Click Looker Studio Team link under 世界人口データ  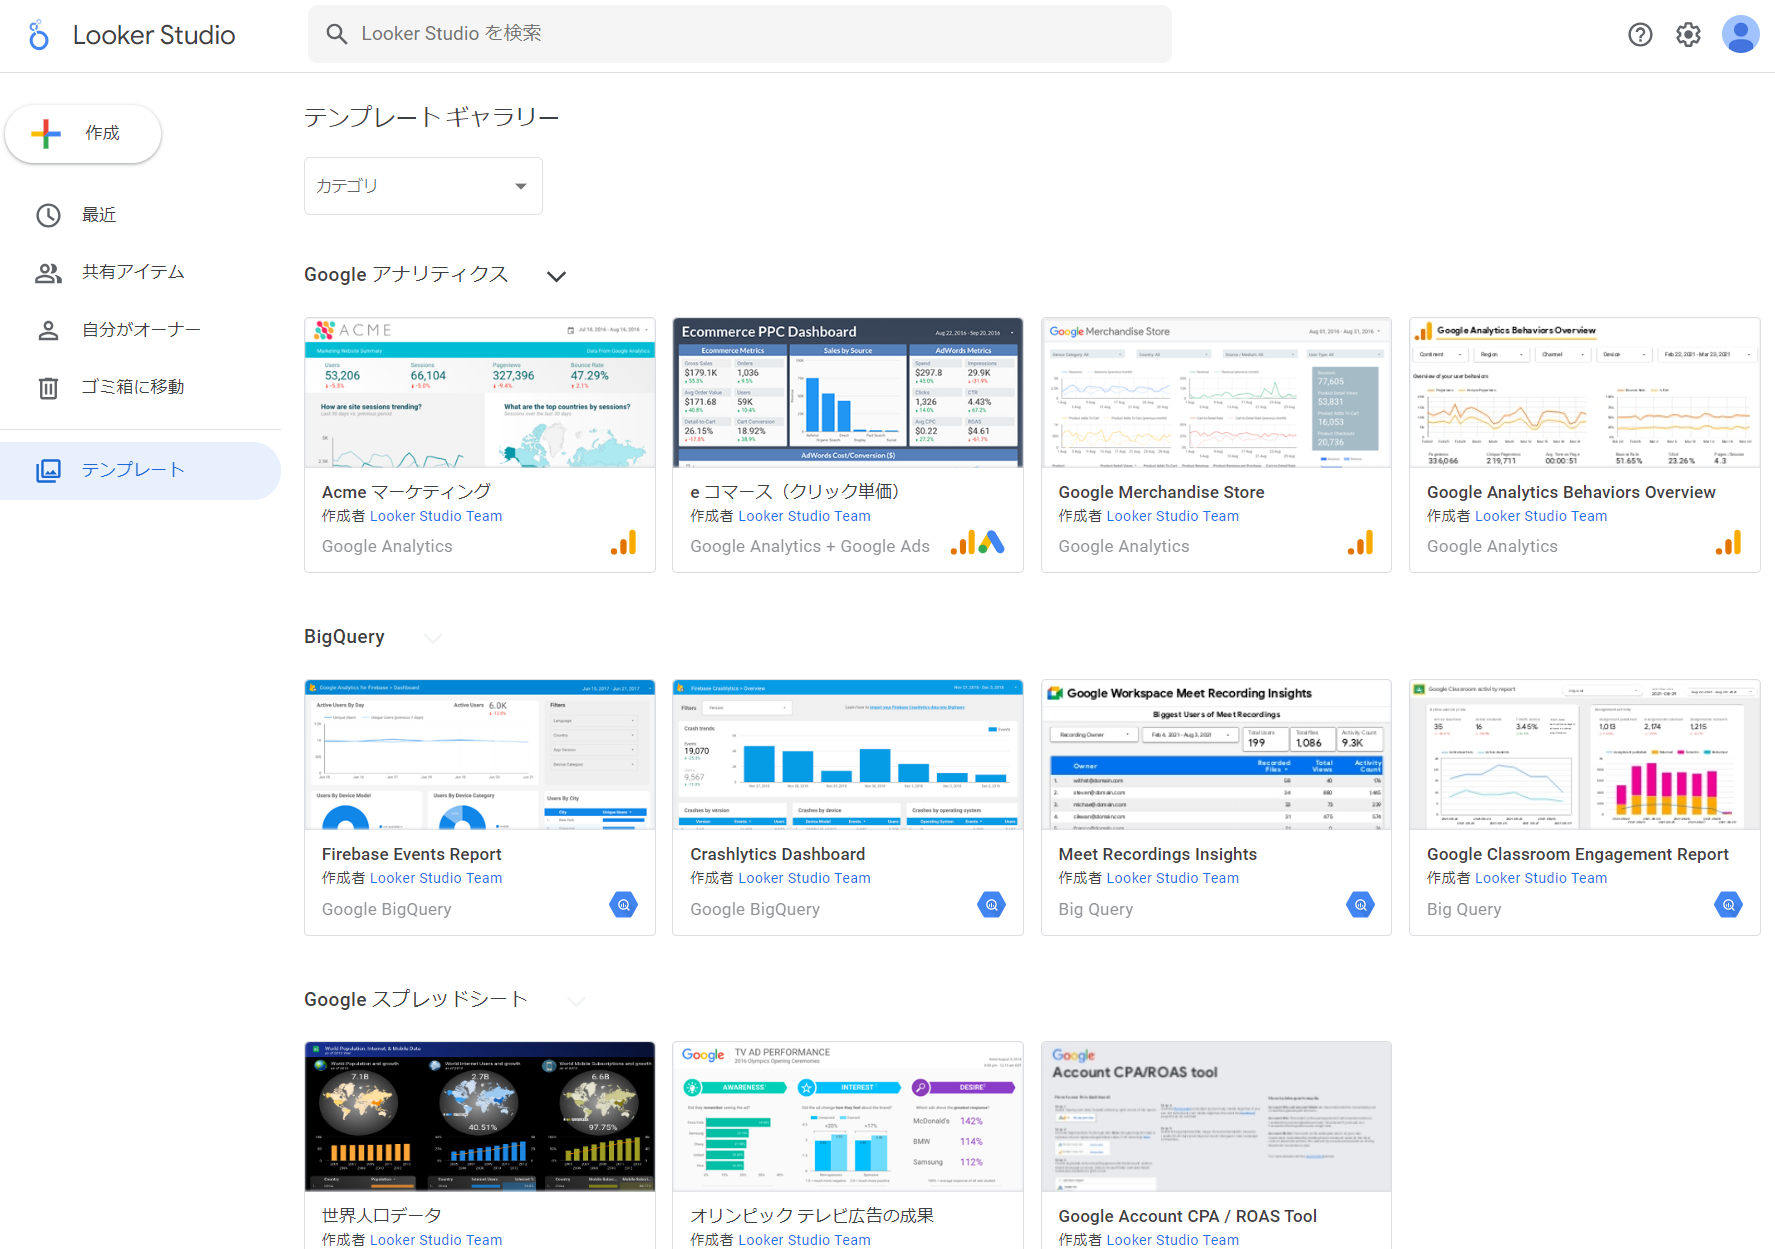tap(436, 1240)
